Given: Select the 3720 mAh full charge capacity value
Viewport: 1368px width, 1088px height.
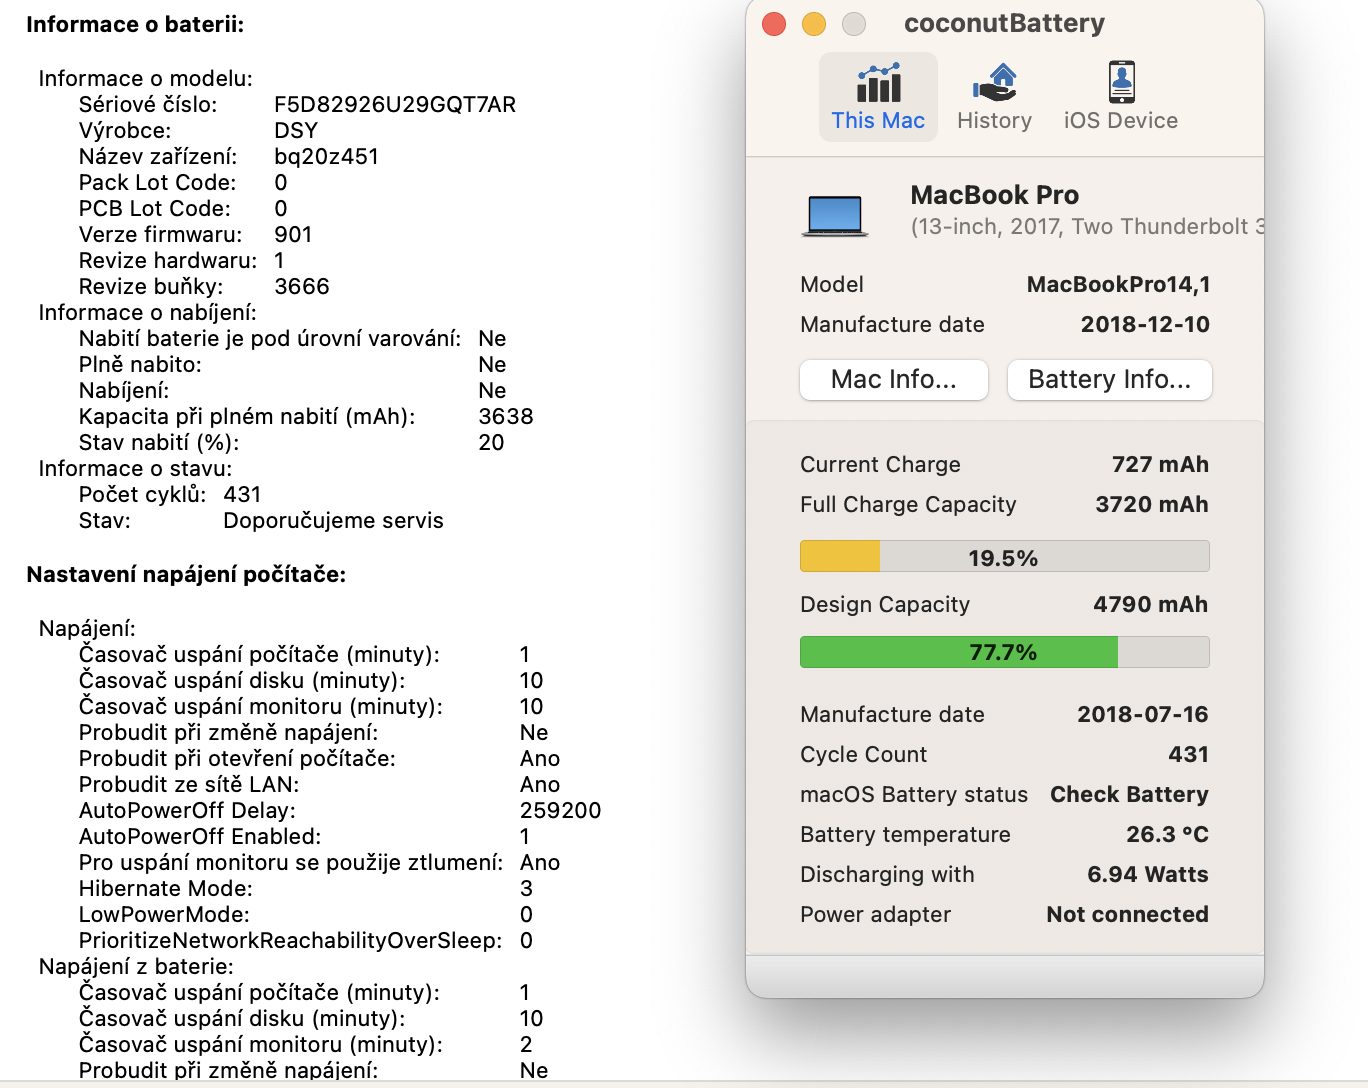Looking at the screenshot, I should [1152, 504].
